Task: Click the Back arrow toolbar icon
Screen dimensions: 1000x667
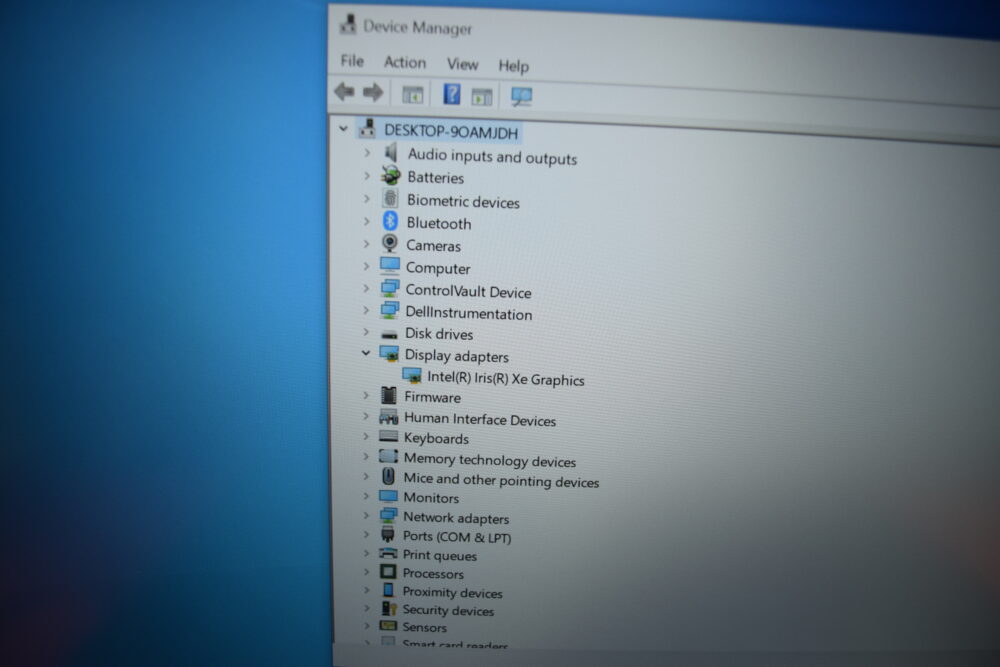Action: pyautogui.click(x=344, y=92)
